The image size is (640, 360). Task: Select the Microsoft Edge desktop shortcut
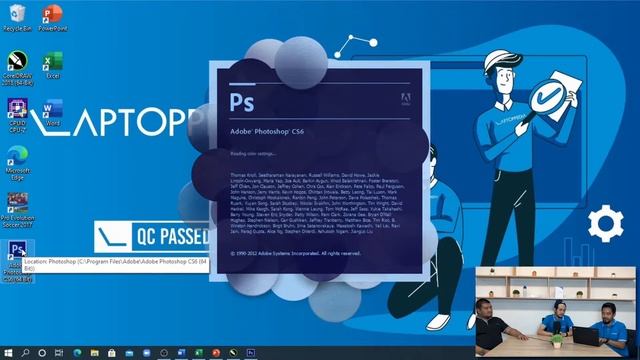(x=17, y=163)
